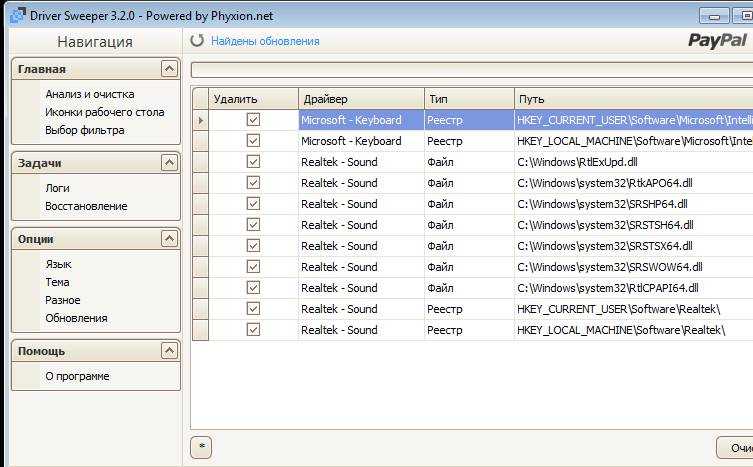Sort by the Тип column header
Viewport: 753px width, 467px height.
470,99
